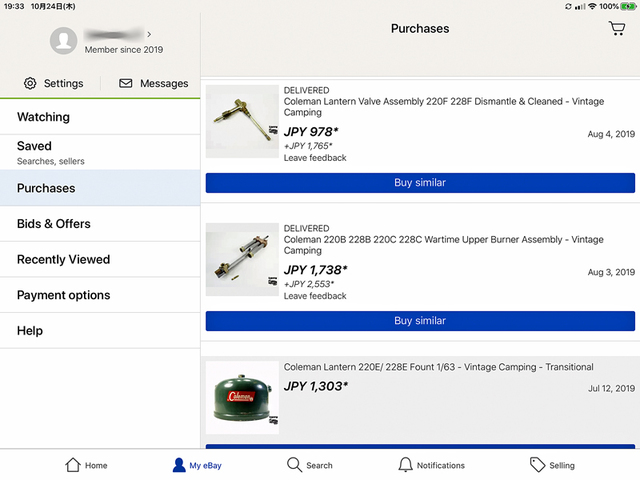This screenshot has height=480, width=640.
Task: Select Bids & Offers menu item
Action: (x=100, y=224)
